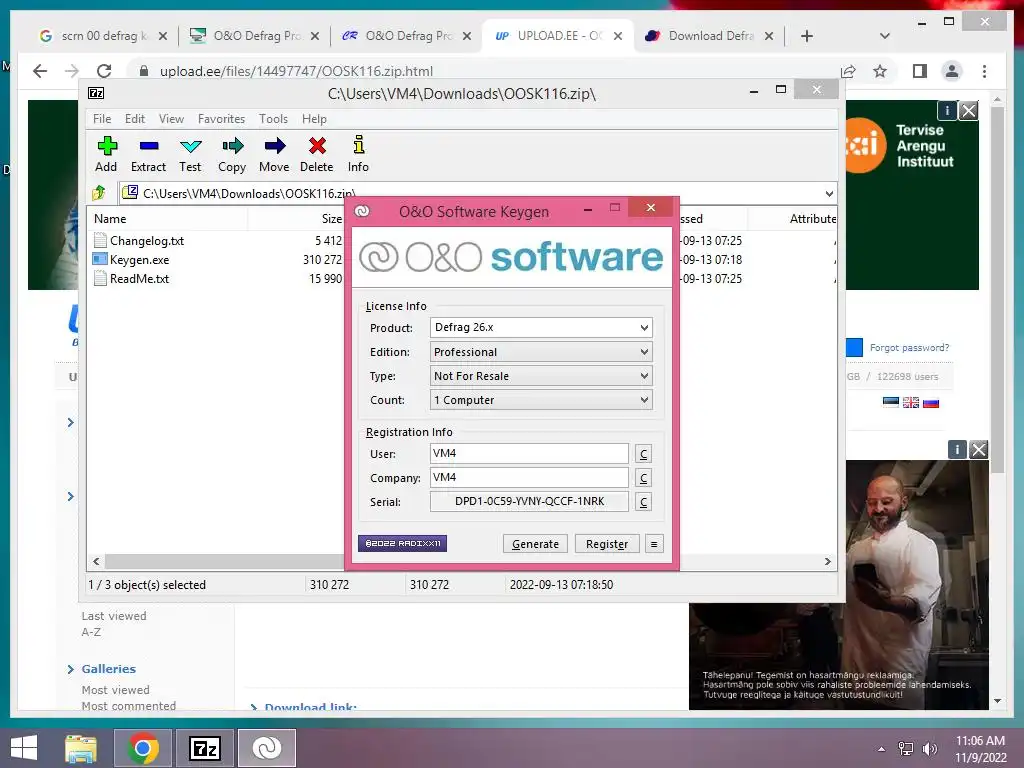
Task: Bookmark this page with the star icon
Action: (880, 71)
